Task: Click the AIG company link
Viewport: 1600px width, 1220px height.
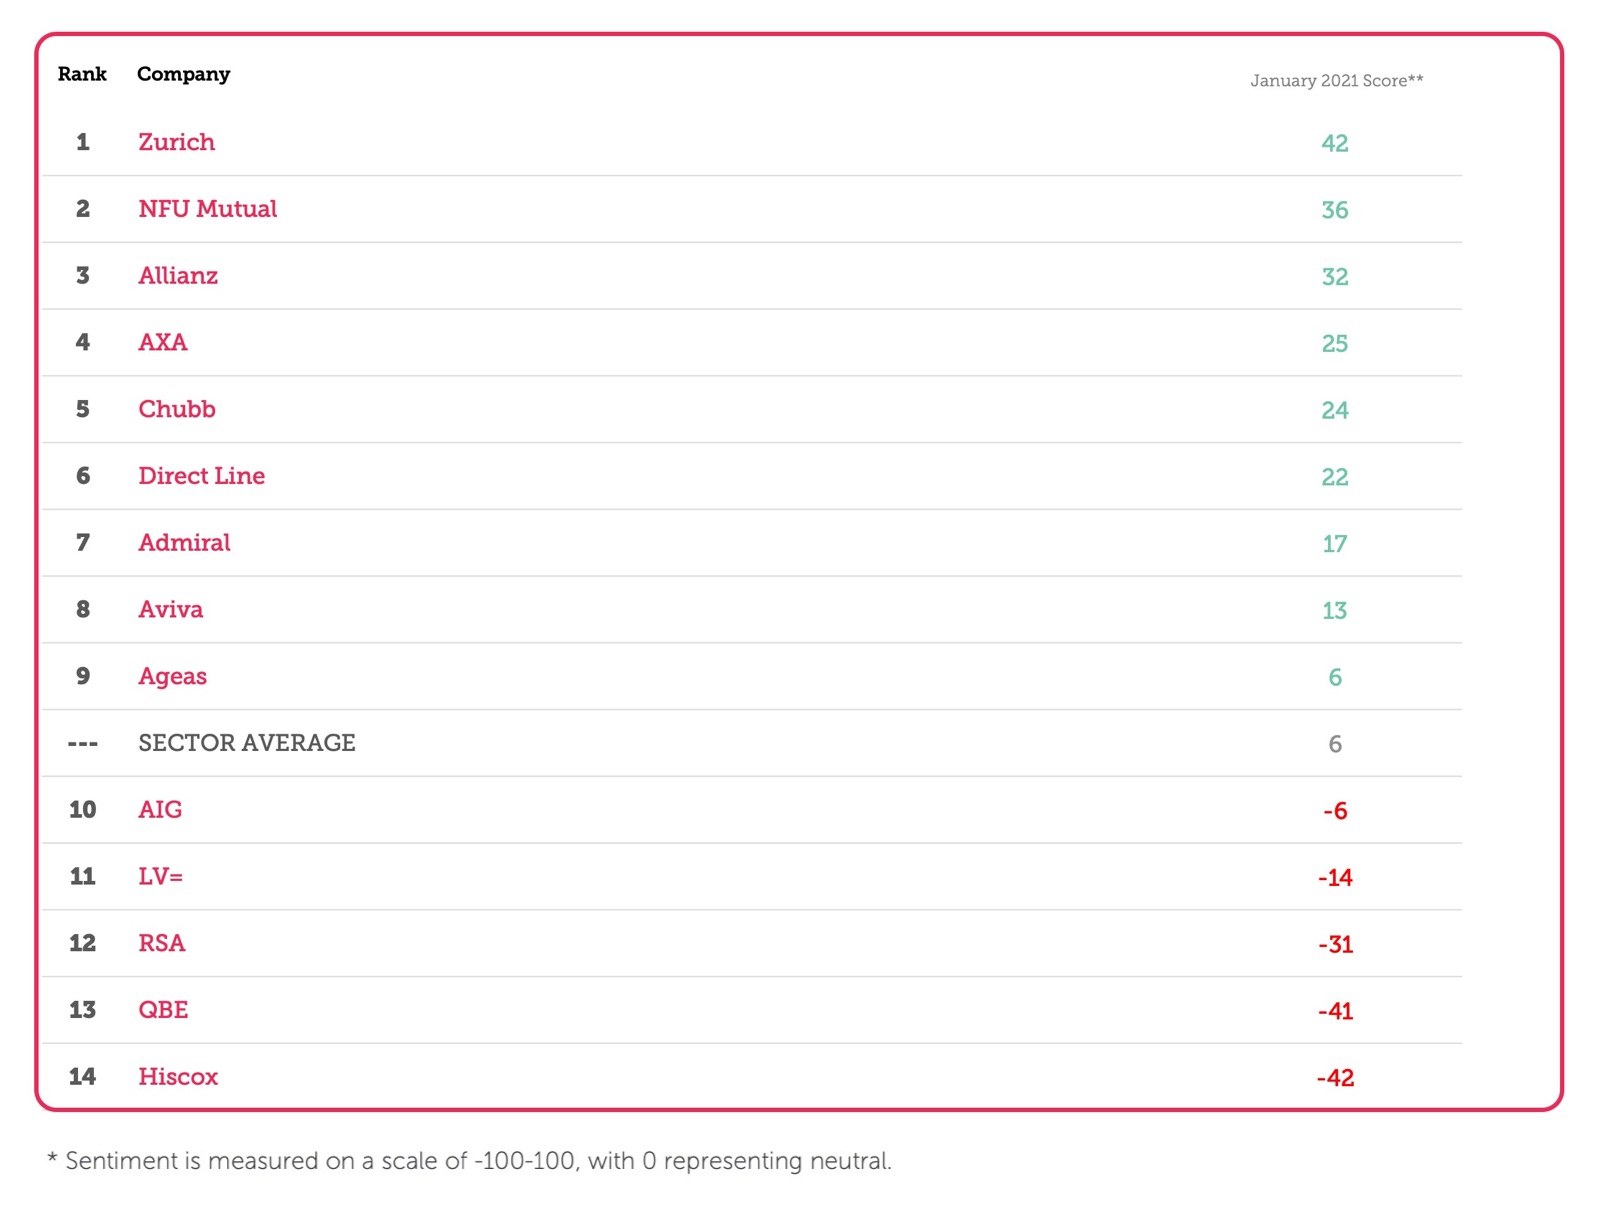Action: (x=160, y=809)
